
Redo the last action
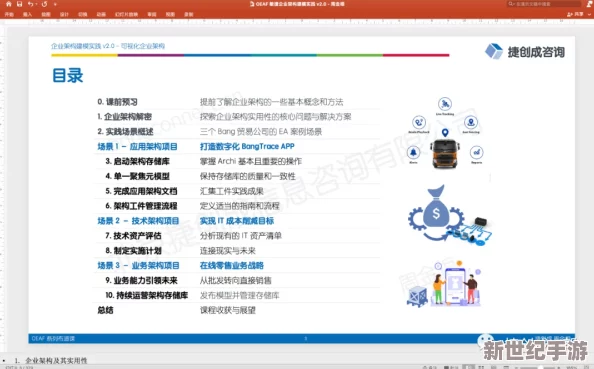tap(45, 4)
